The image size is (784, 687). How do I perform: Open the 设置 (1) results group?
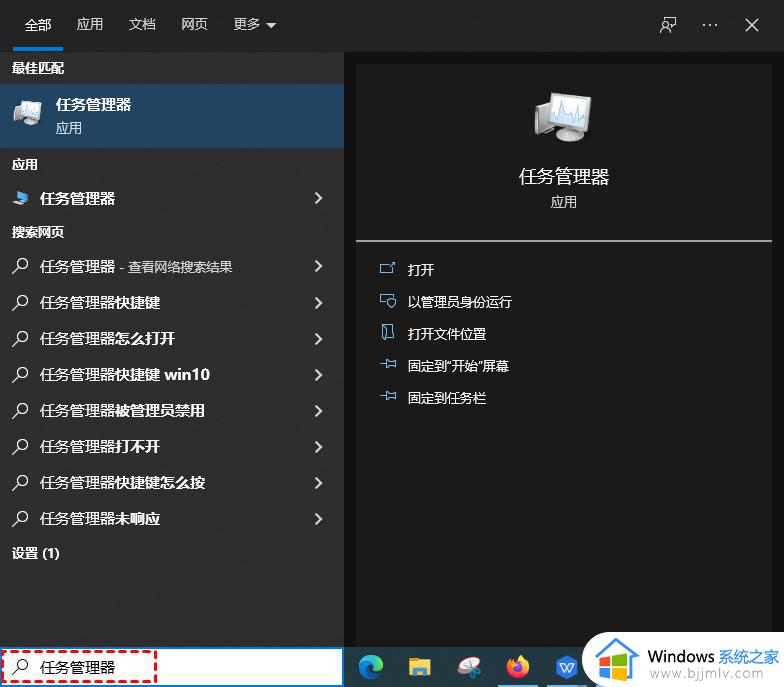36,554
